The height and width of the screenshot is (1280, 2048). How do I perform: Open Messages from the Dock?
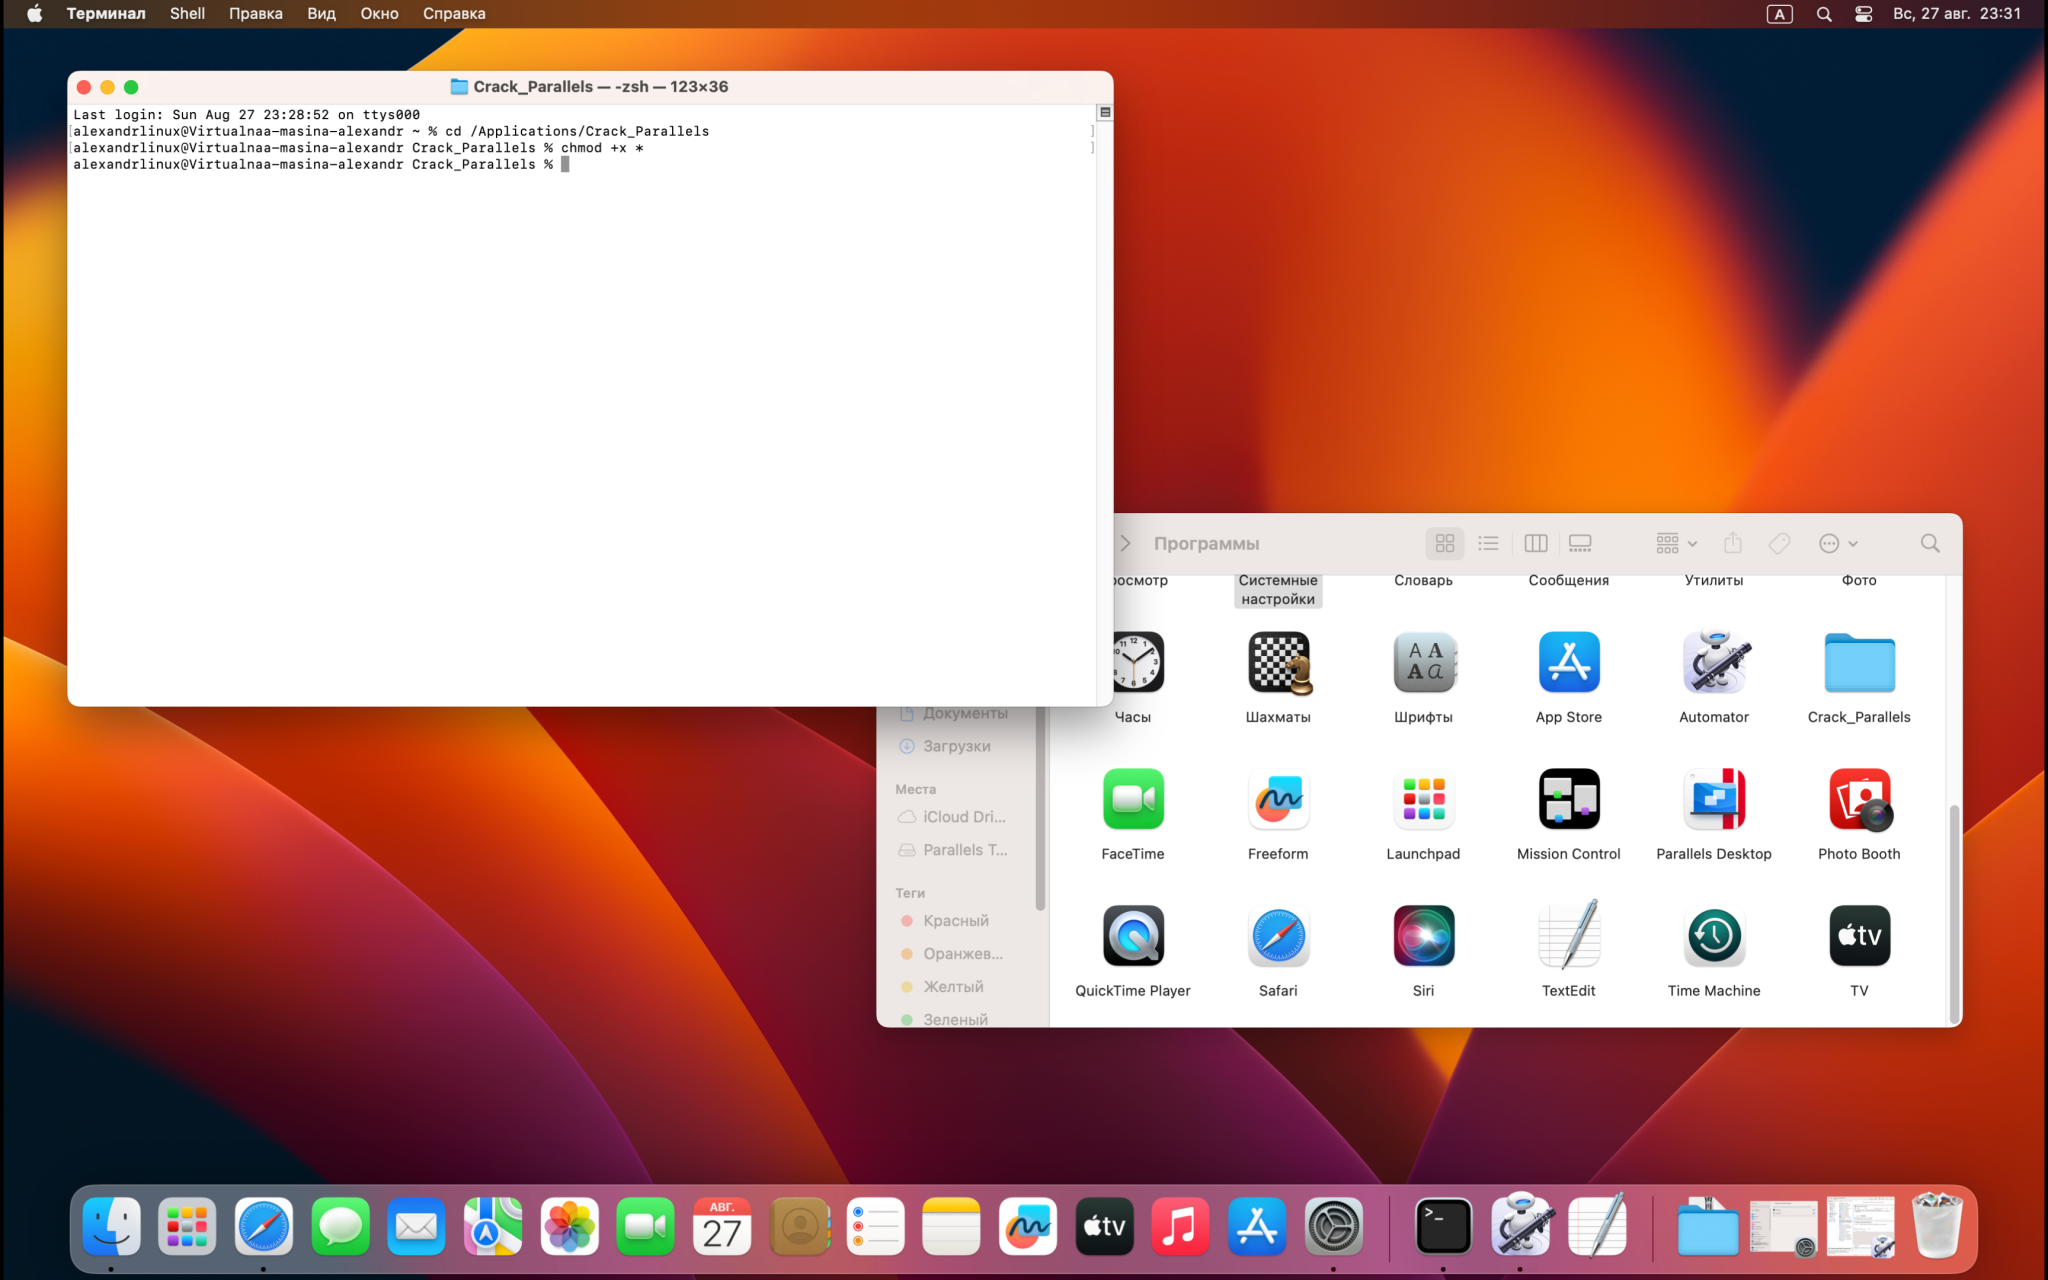point(340,1226)
